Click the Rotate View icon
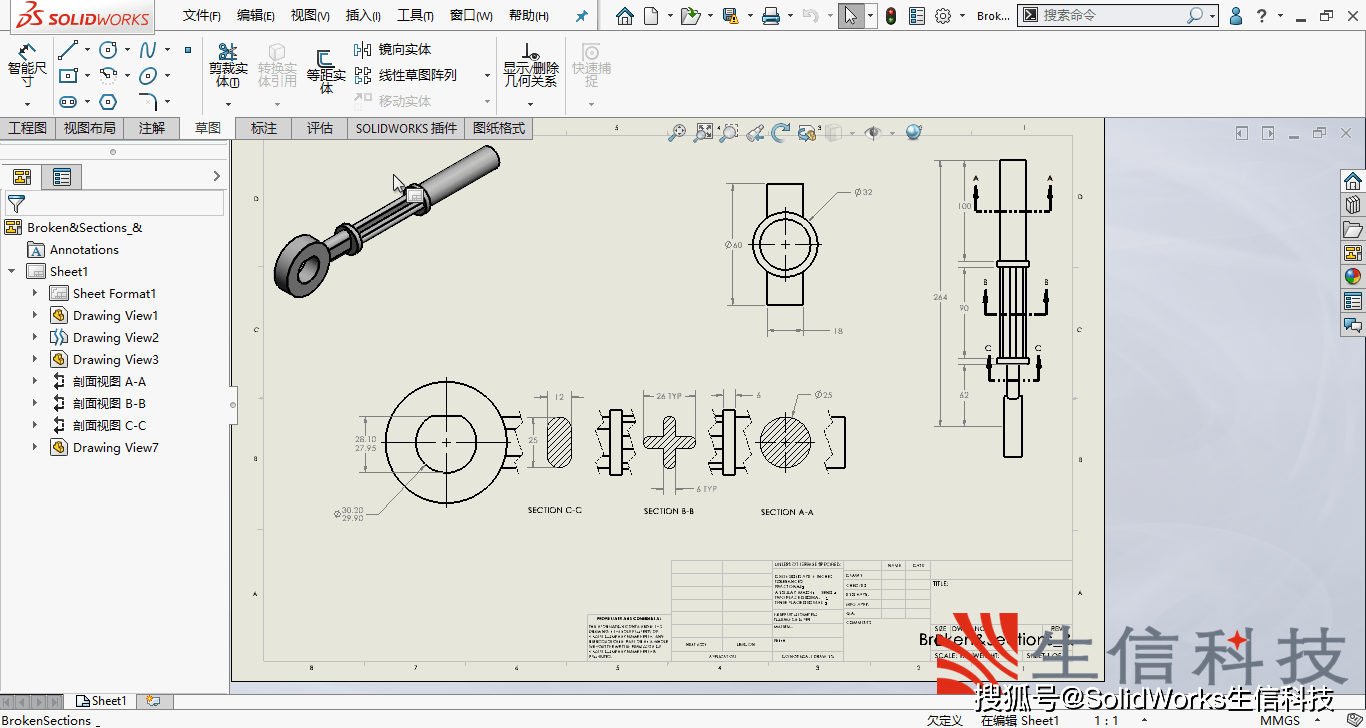Viewport: 1366px width, 728px height. [780, 131]
